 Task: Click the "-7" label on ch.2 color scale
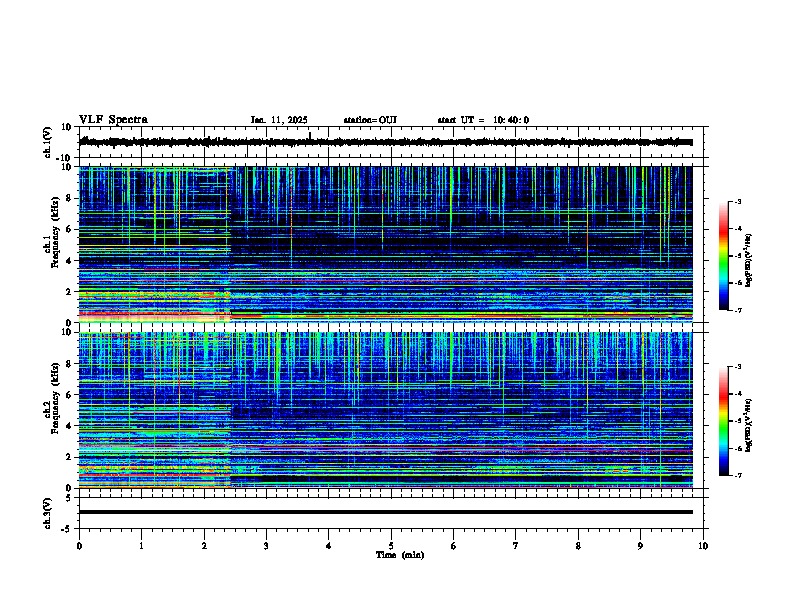click(737, 476)
